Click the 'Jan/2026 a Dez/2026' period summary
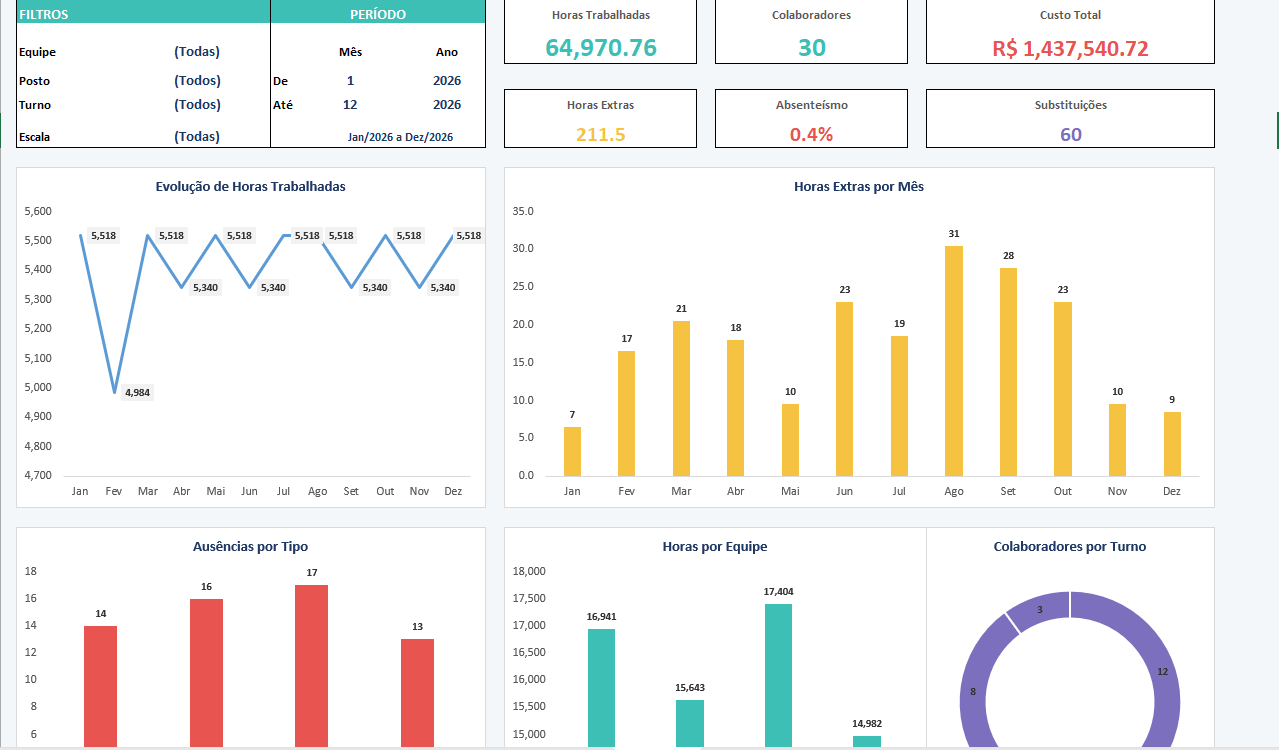 pos(400,137)
